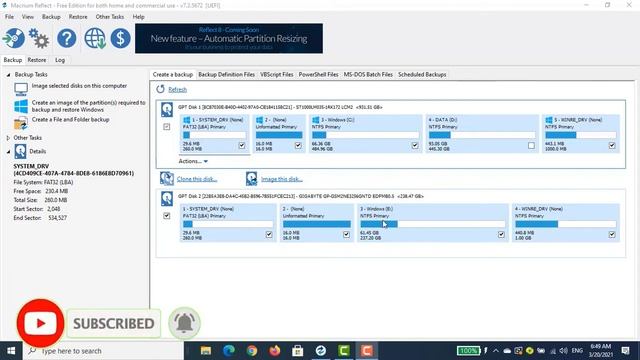Show hidden system tray icons chevron

(x=496, y=351)
